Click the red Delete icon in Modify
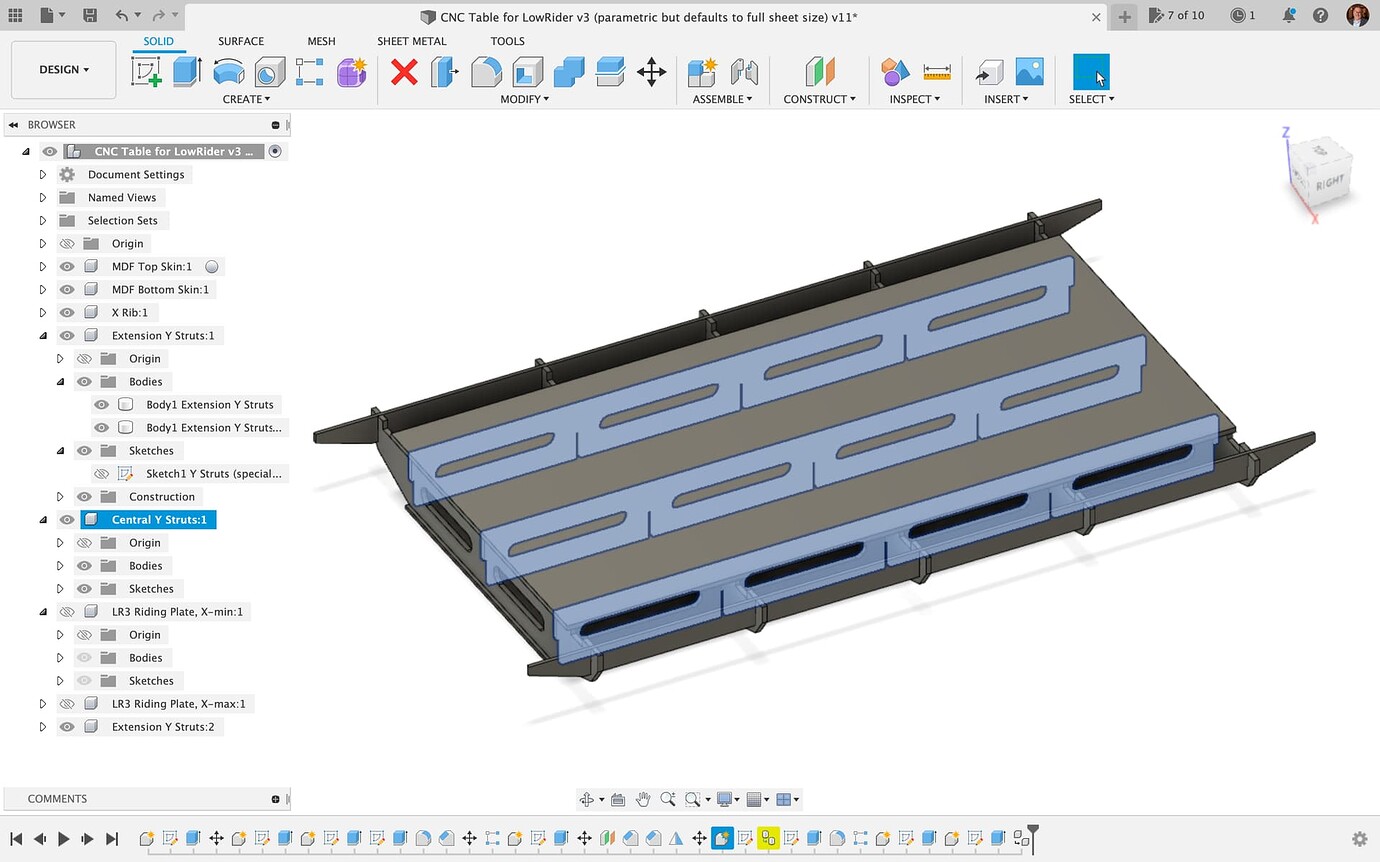This screenshot has height=862, width=1380. (404, 72)
